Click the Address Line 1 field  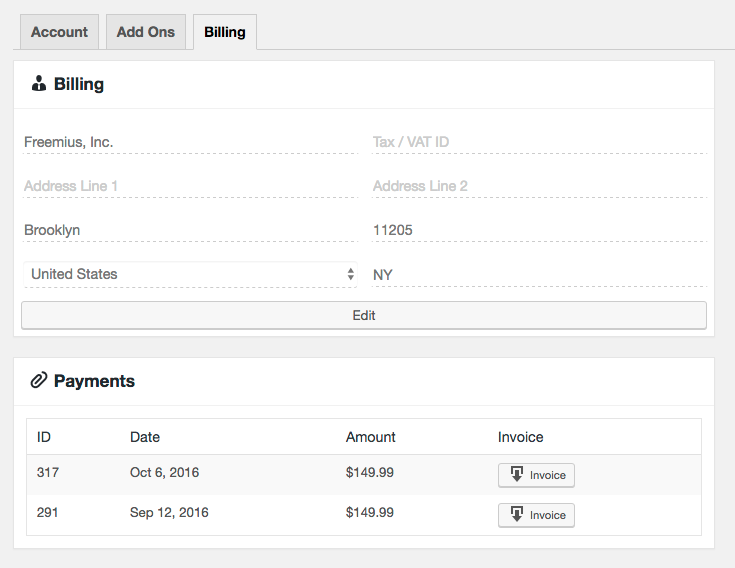[189, 186]
